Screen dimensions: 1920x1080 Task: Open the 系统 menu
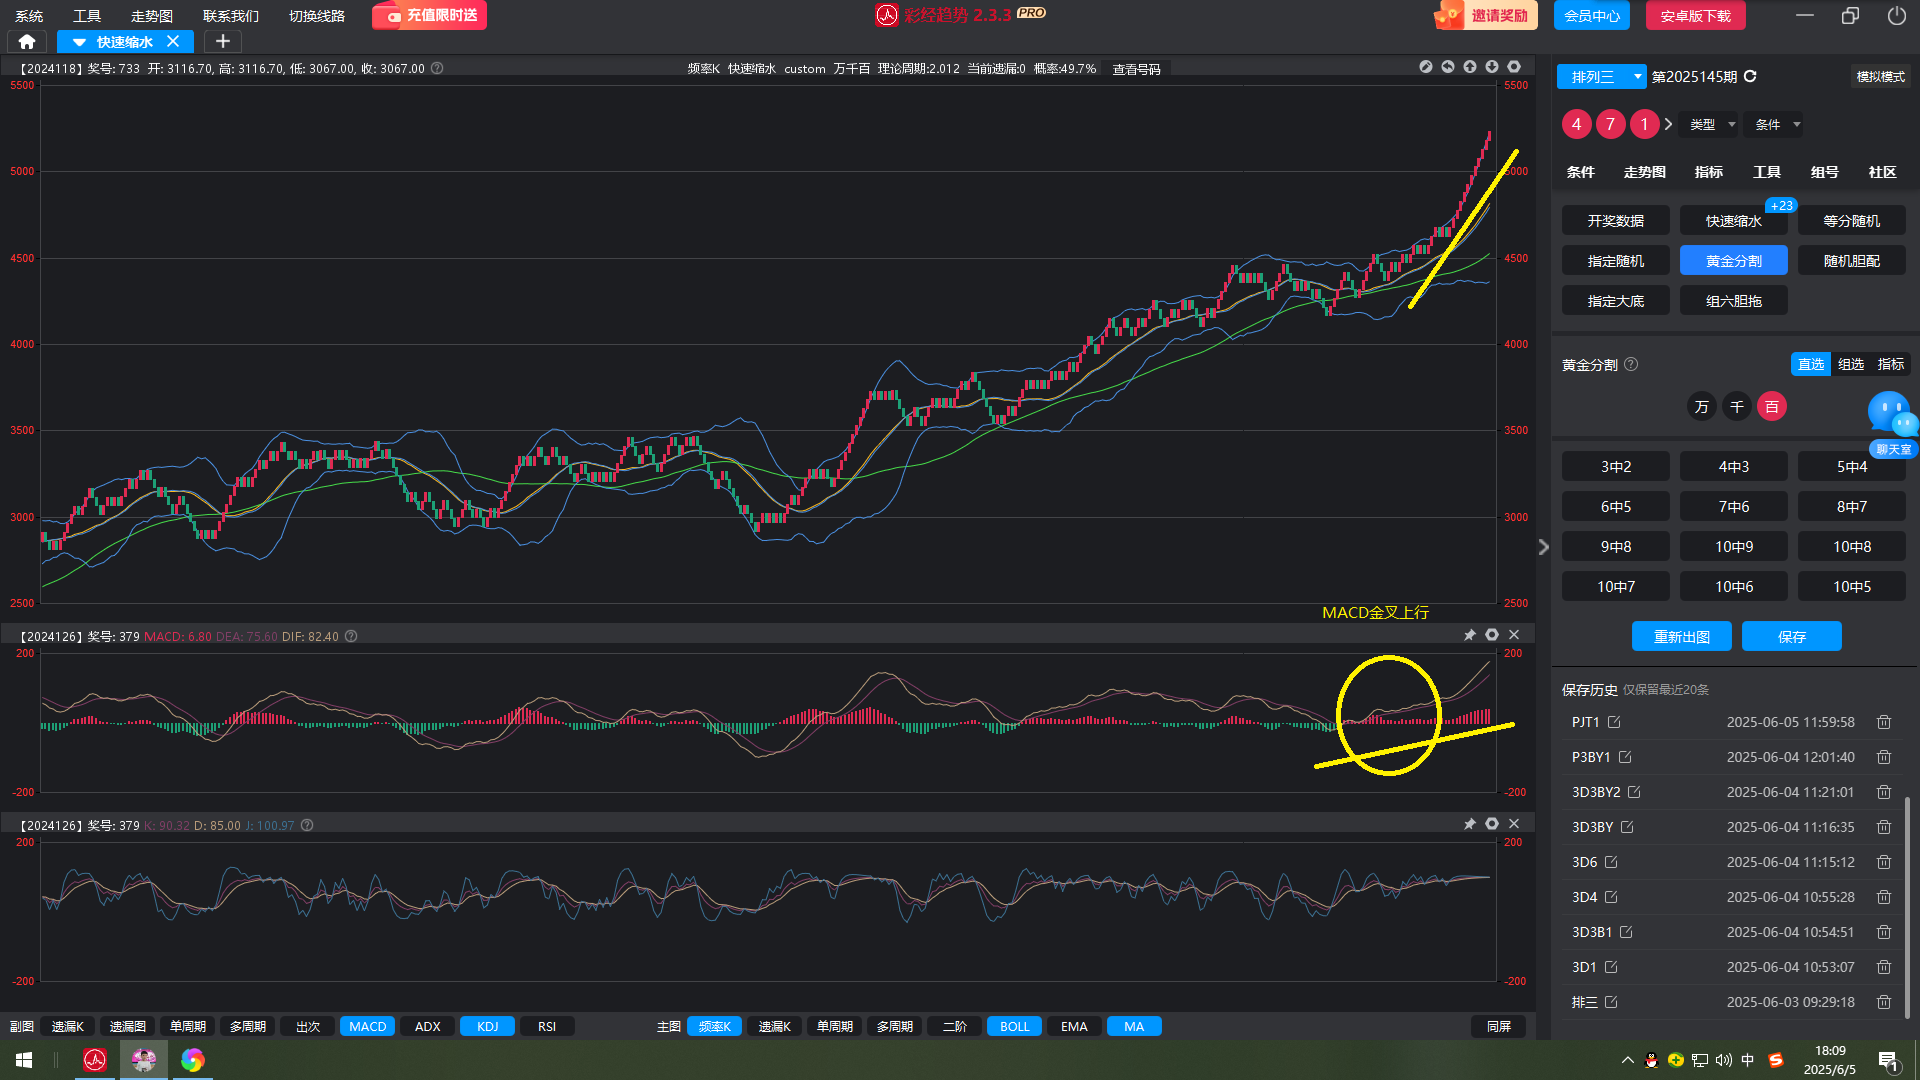click(29, 16)
